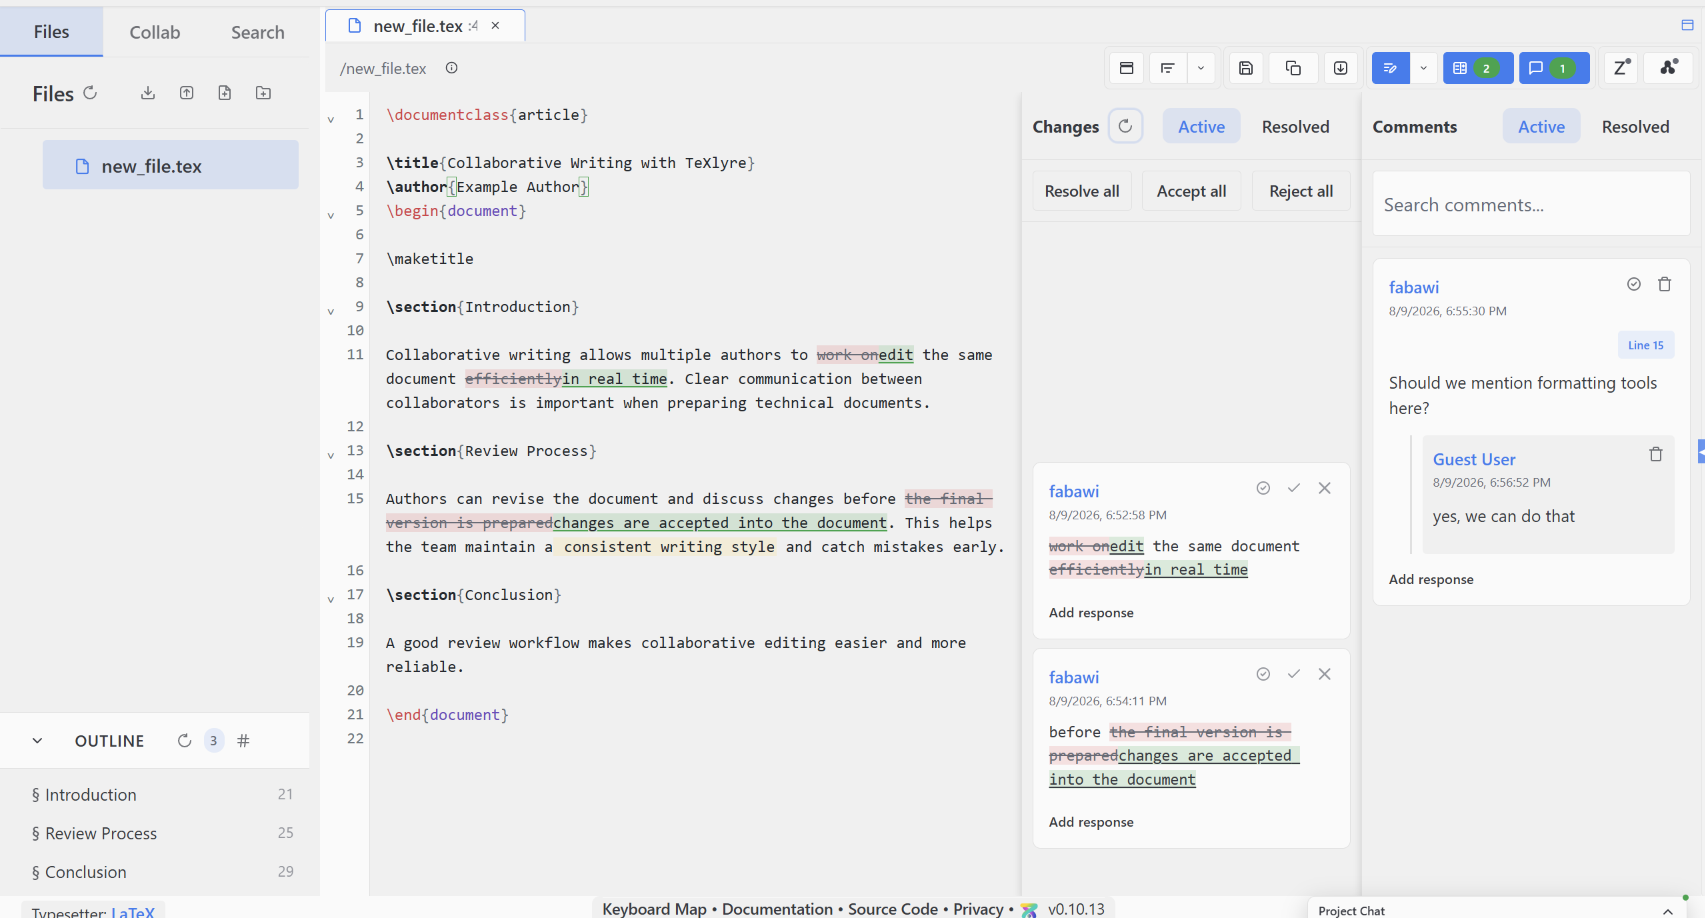The image size is (1705, 918).
Task: Click the Search comments input field
Action: (1531, 205)
